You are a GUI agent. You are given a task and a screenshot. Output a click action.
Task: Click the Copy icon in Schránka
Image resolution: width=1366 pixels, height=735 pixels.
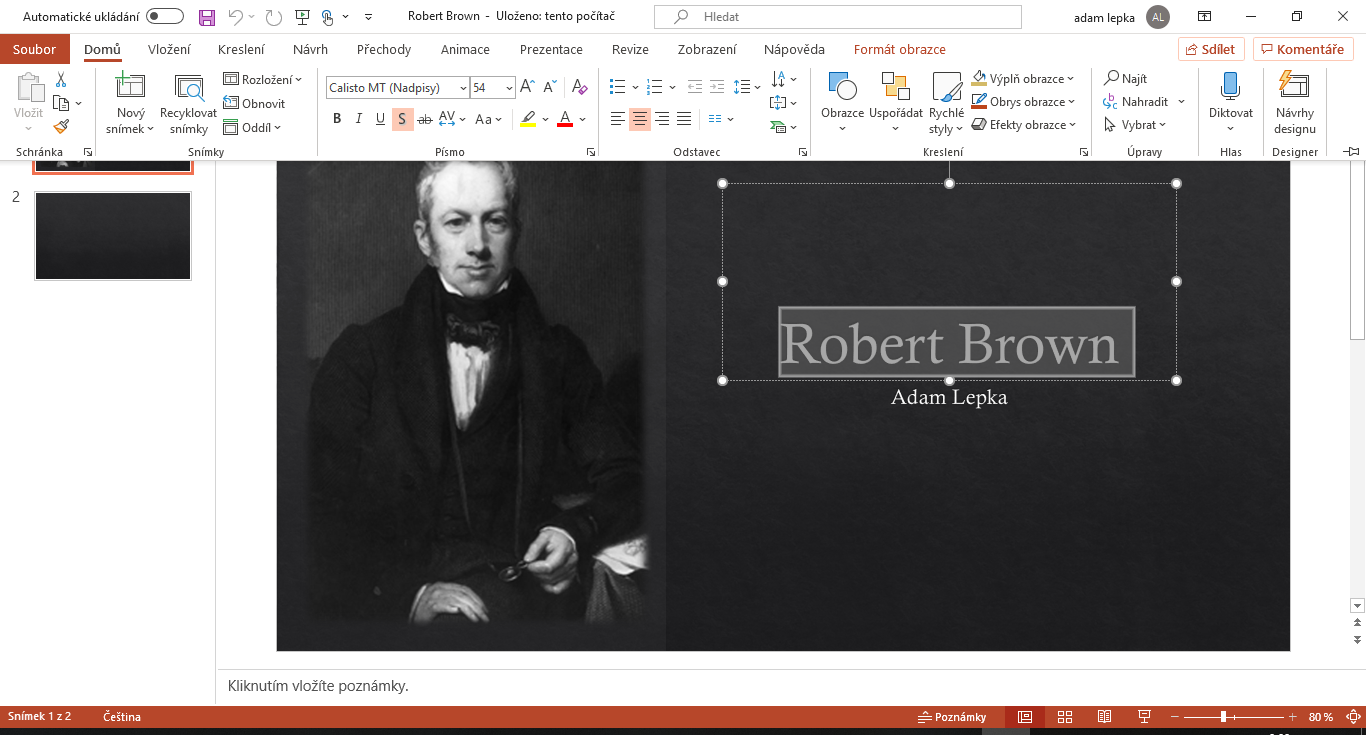click(61, 103)
